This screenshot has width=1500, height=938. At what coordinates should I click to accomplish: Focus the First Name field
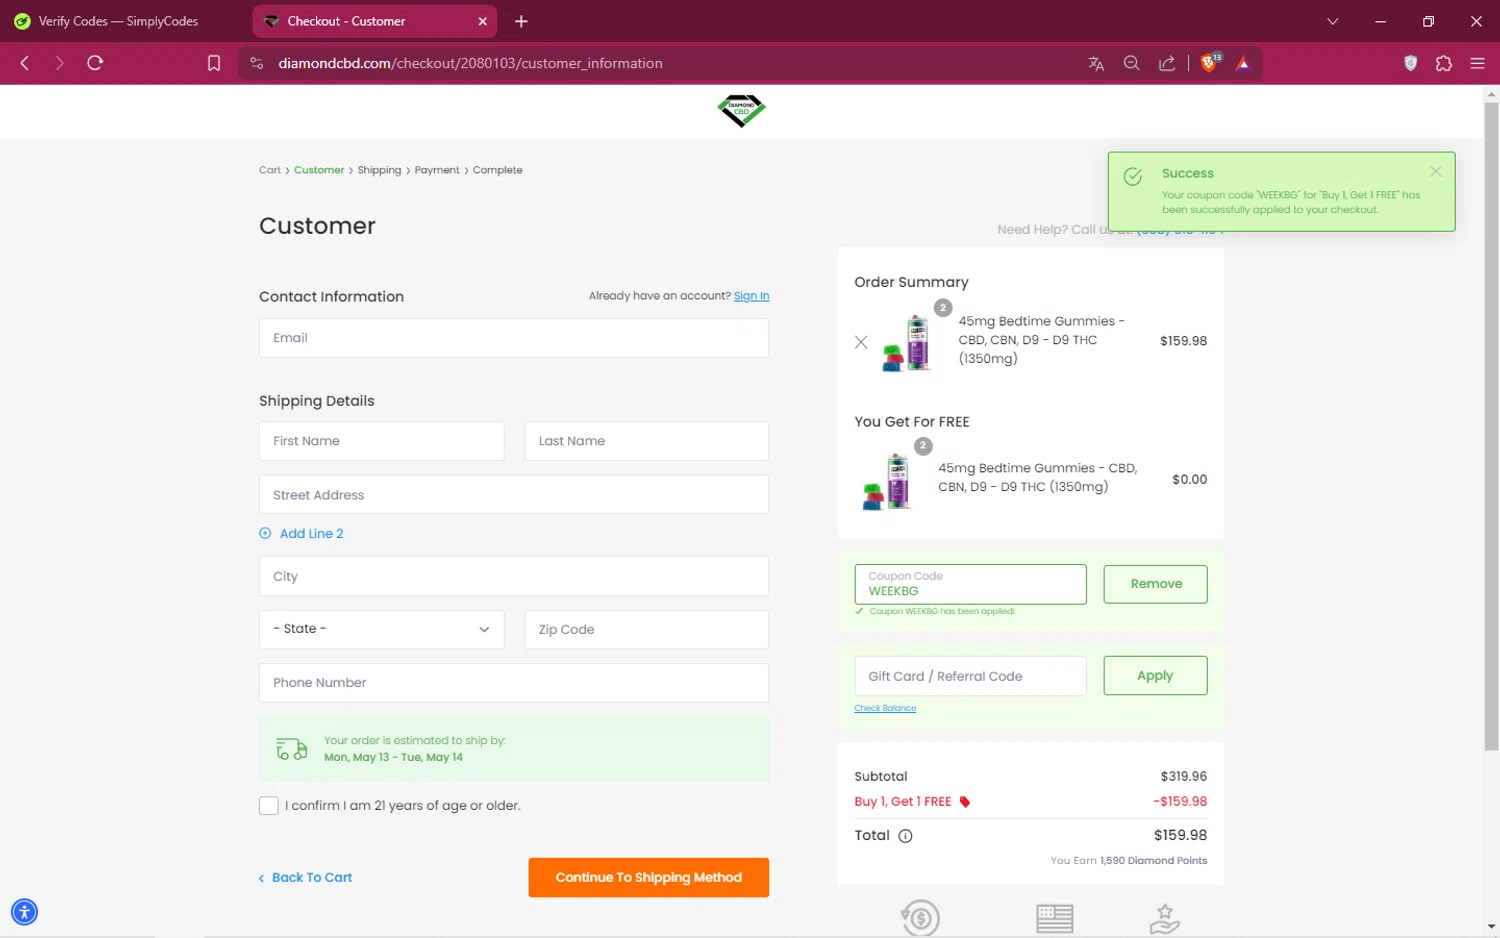[381, 441]
